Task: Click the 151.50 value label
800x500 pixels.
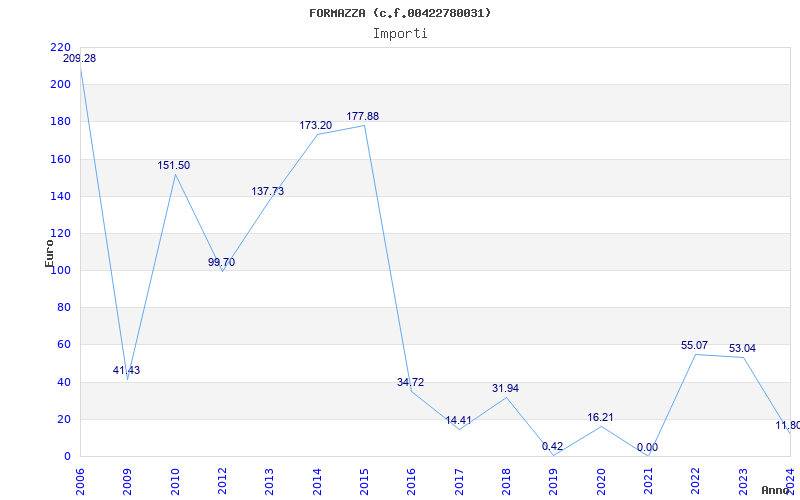Action: (173, 165)
